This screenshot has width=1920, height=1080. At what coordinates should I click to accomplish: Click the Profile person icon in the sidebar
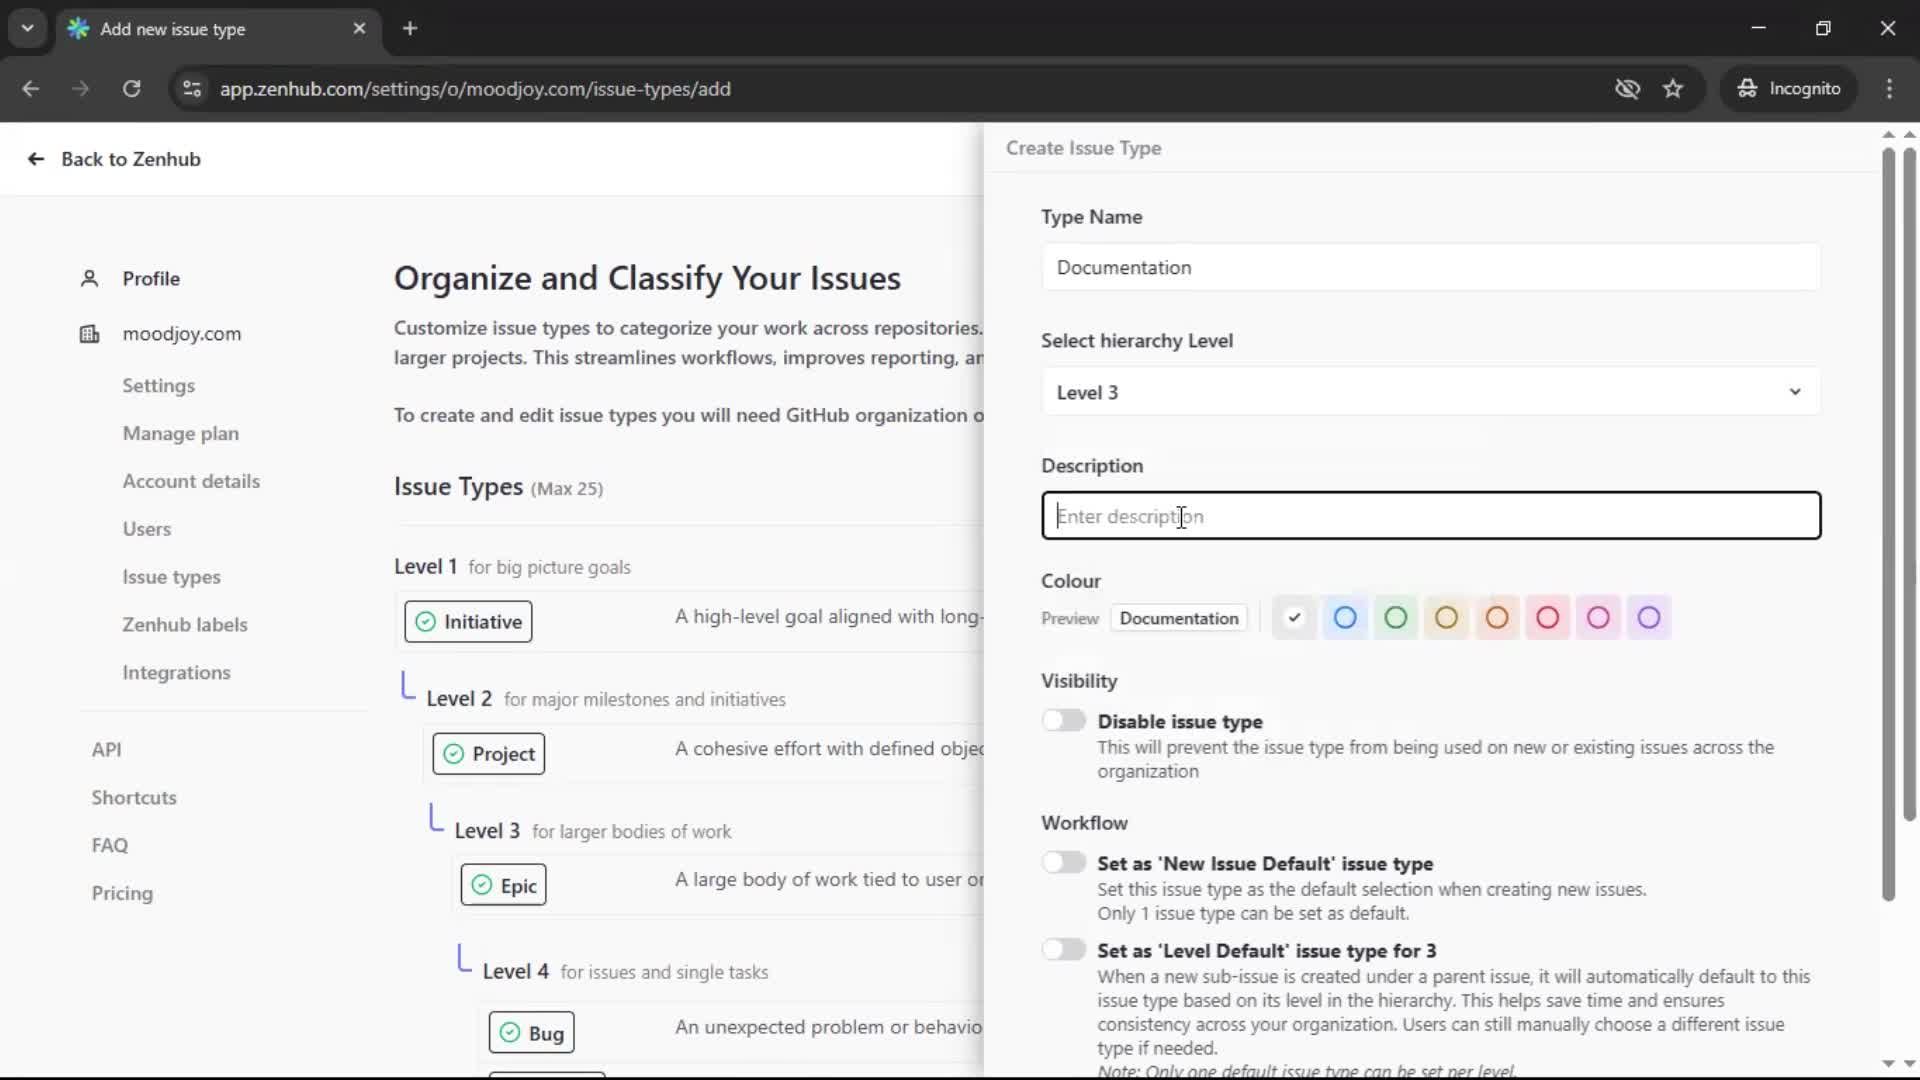[x=89, y=278]
